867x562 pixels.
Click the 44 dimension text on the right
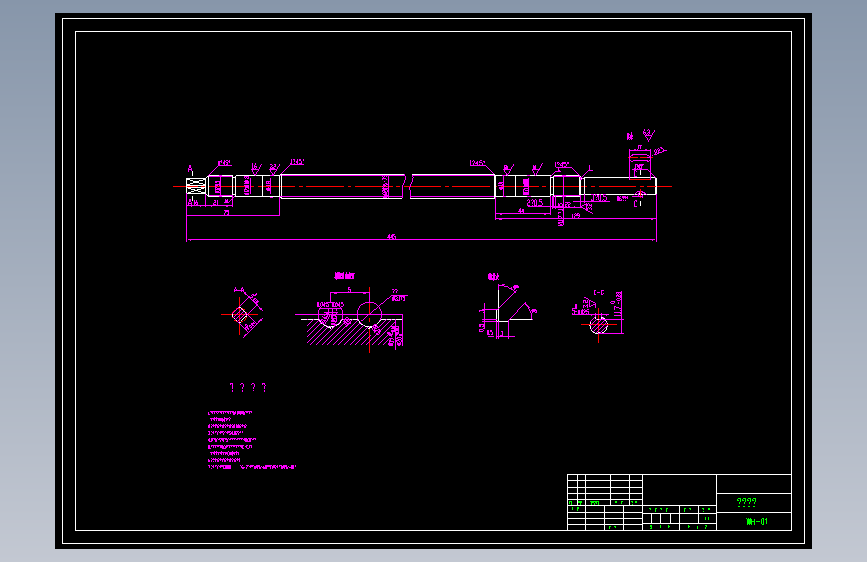coord(521,211)
